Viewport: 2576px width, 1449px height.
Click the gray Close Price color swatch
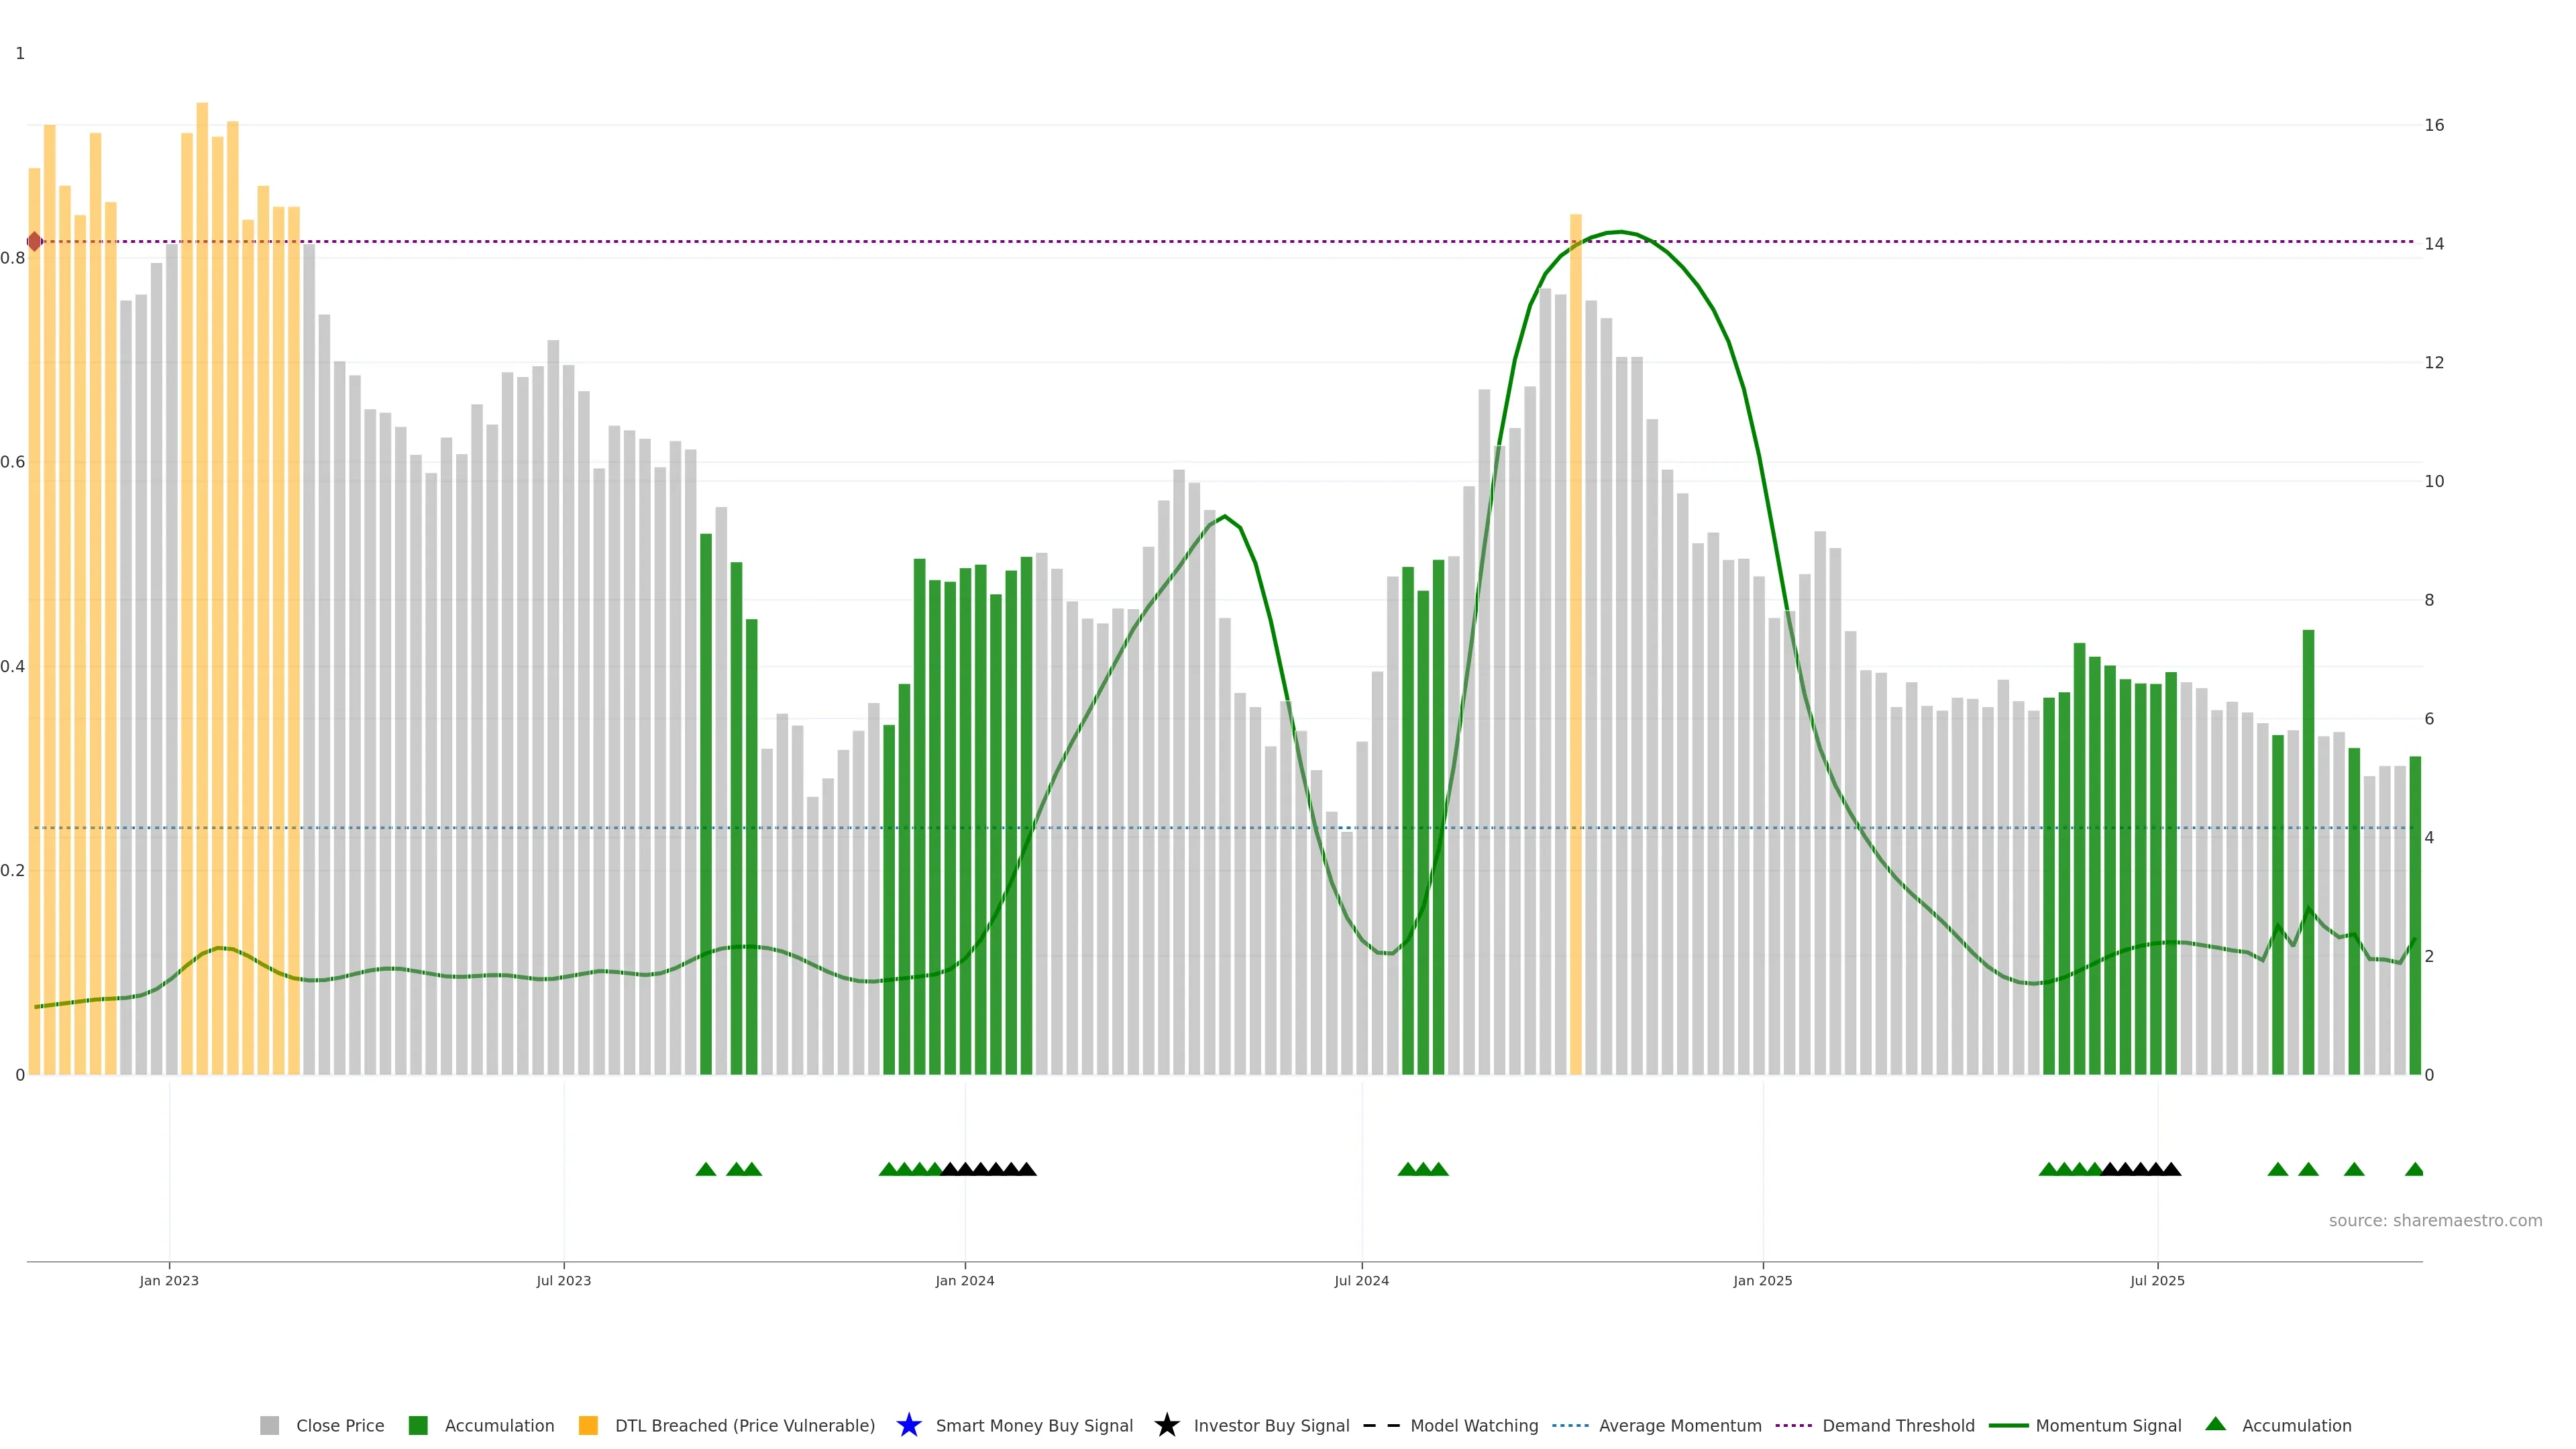269,1425
